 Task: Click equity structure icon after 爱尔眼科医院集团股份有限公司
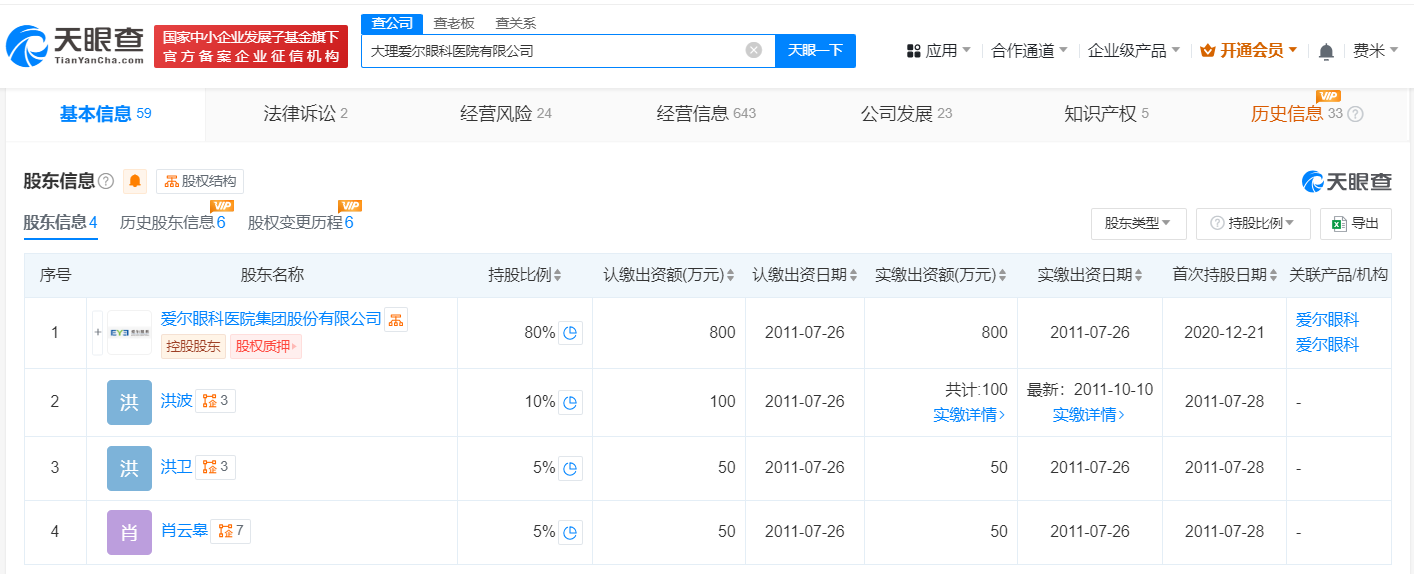click(x=396, y=319)
